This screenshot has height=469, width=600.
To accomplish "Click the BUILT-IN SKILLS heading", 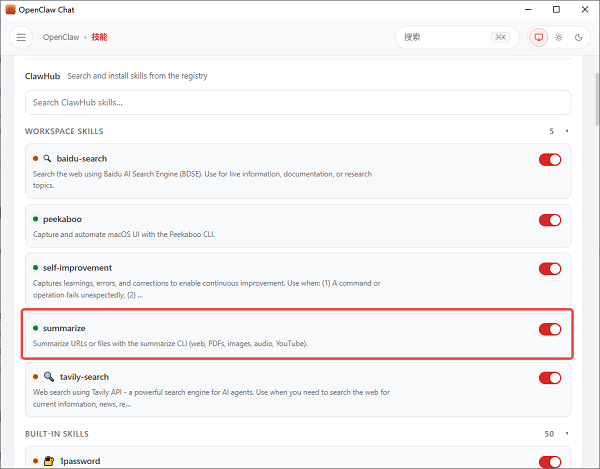I will coord(57,434).
